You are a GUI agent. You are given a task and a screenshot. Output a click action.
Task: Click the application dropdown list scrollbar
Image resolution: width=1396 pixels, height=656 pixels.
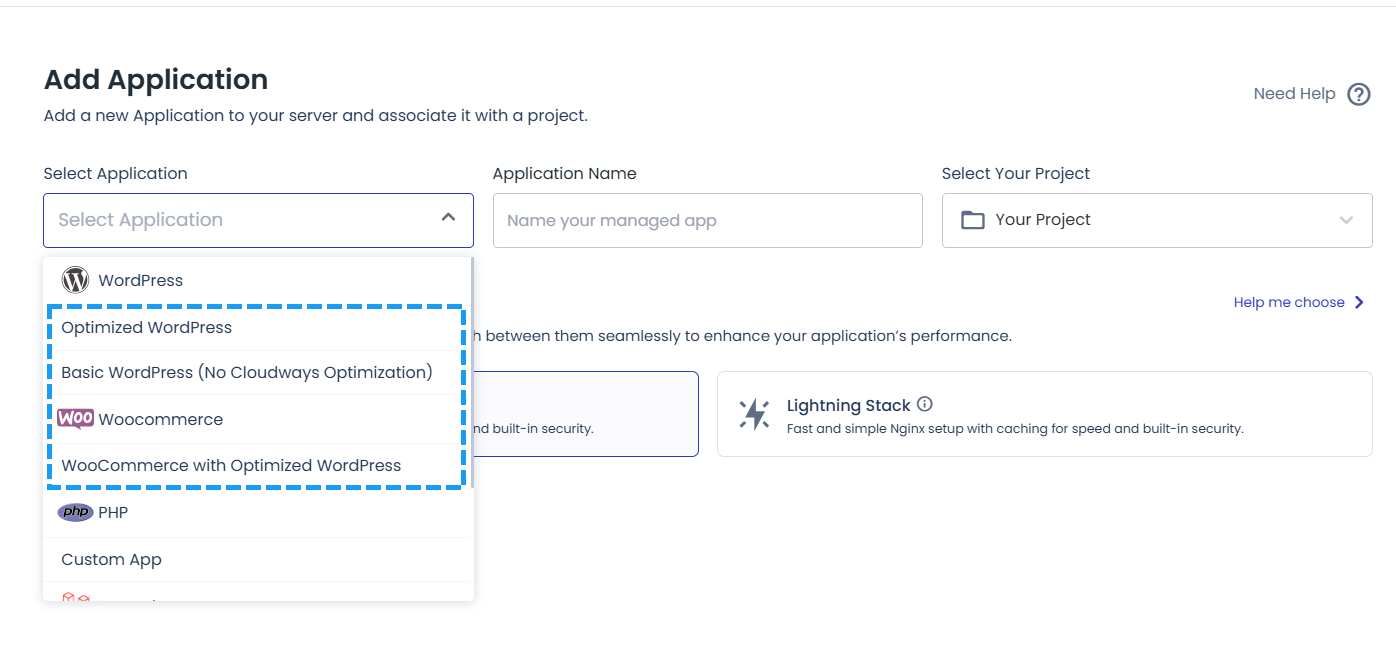coord(471,372)
